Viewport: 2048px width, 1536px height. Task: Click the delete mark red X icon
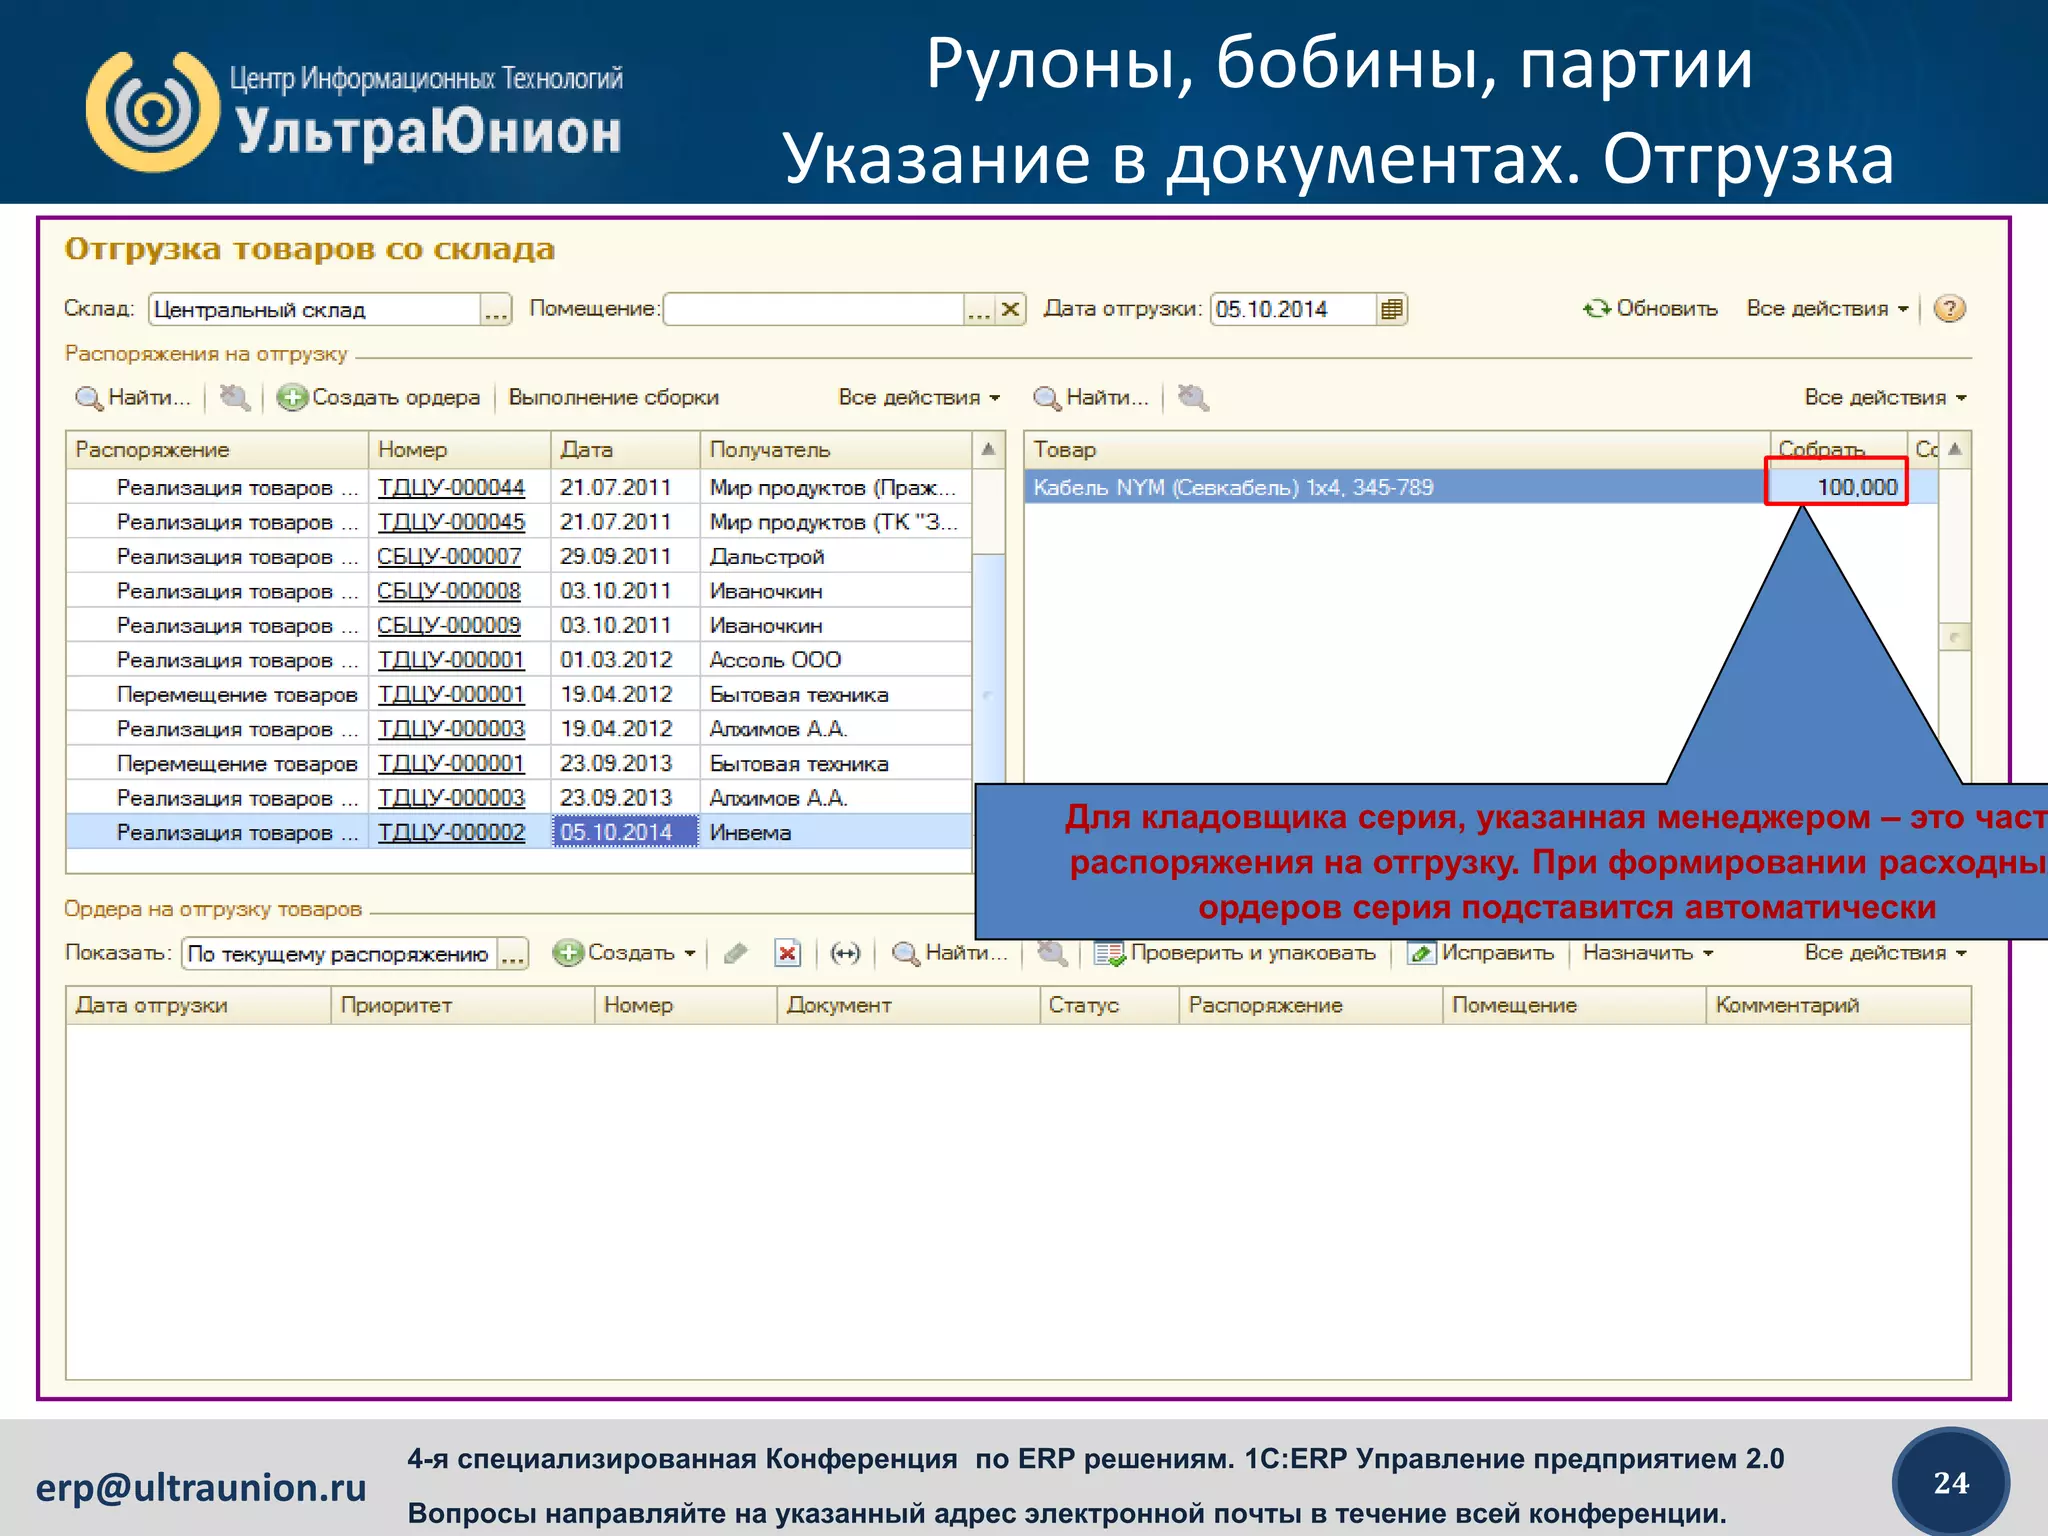788,953
